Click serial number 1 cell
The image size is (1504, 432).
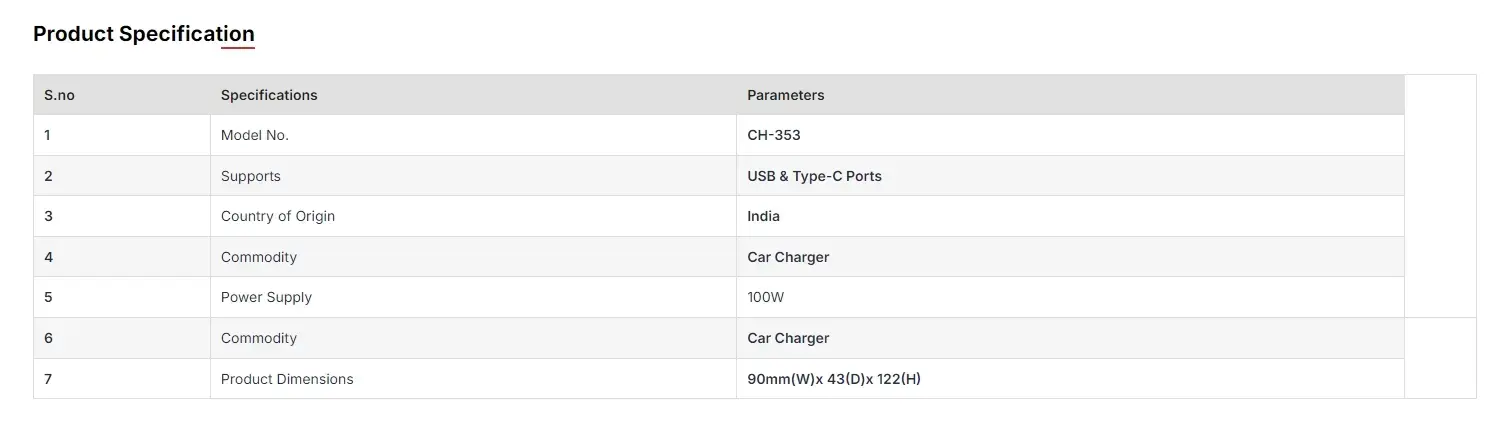click(x=122, y=135)
